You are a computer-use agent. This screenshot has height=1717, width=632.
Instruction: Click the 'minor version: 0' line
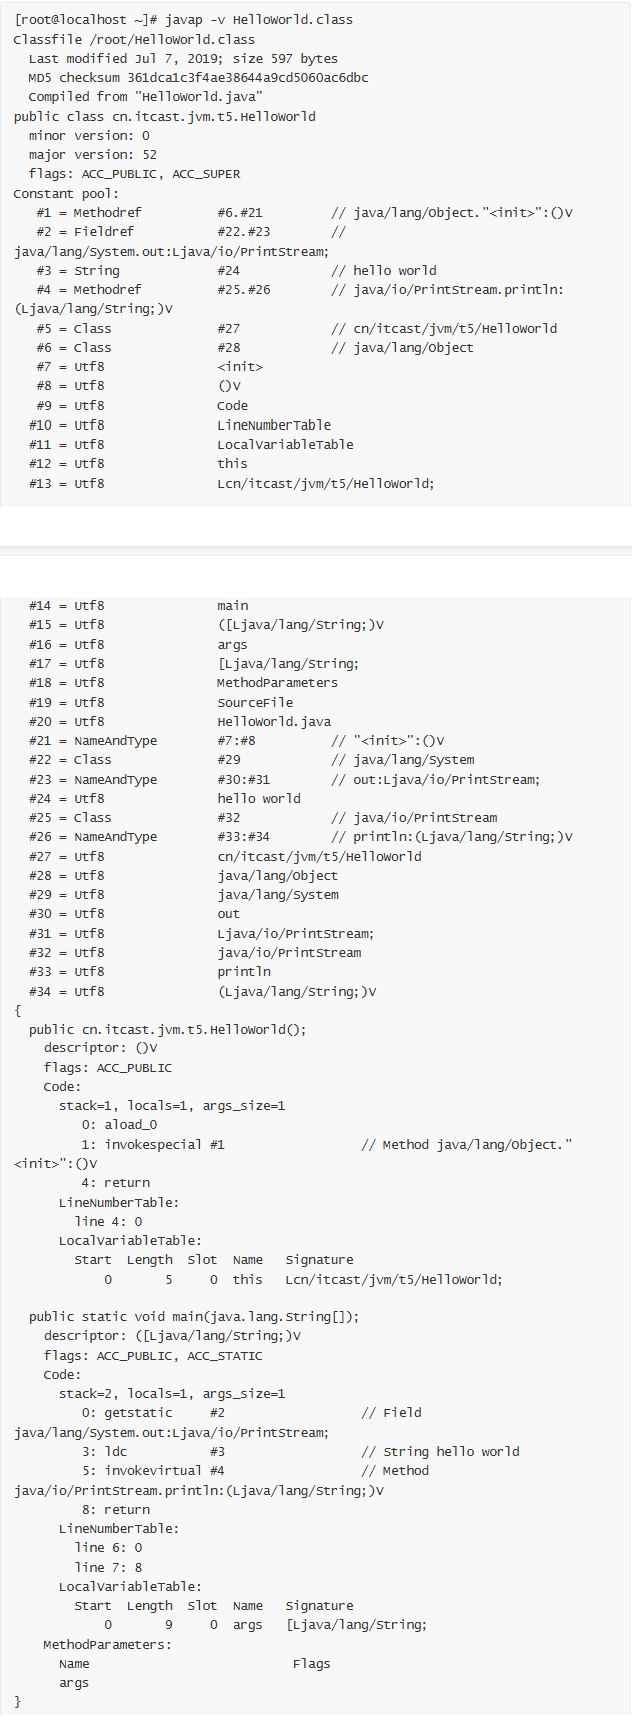(89, 136)
